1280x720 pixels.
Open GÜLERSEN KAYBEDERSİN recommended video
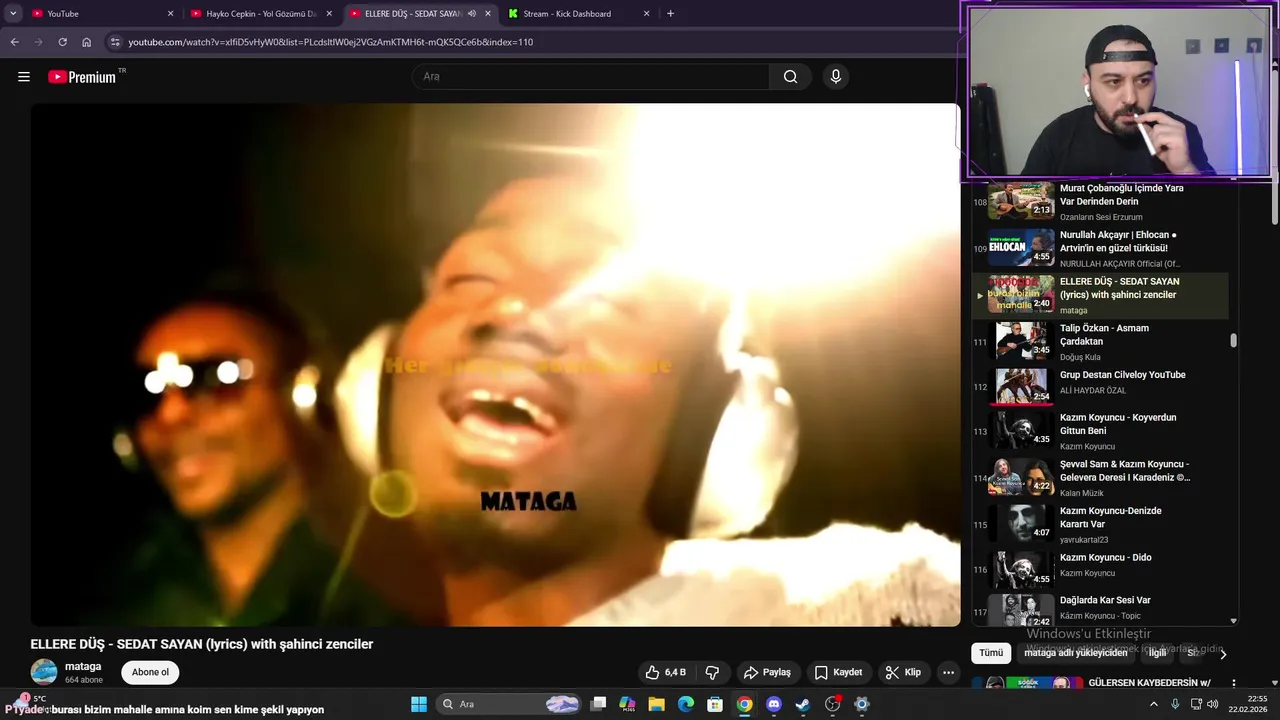1149,683
